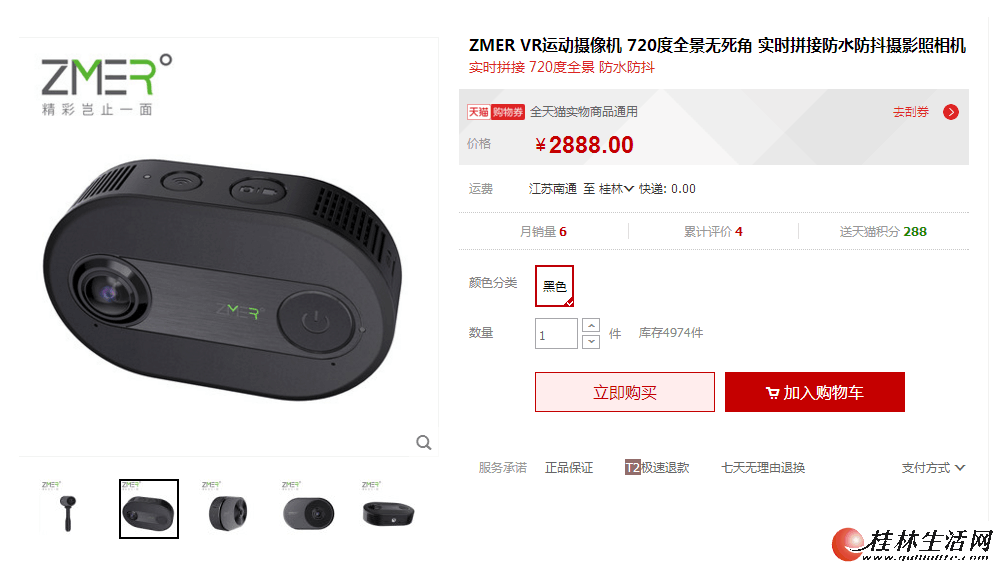Expand the 支付方式 payment methods dropdown
The height and width of the screenshot is (567, 995).
(x=933, y=468)
